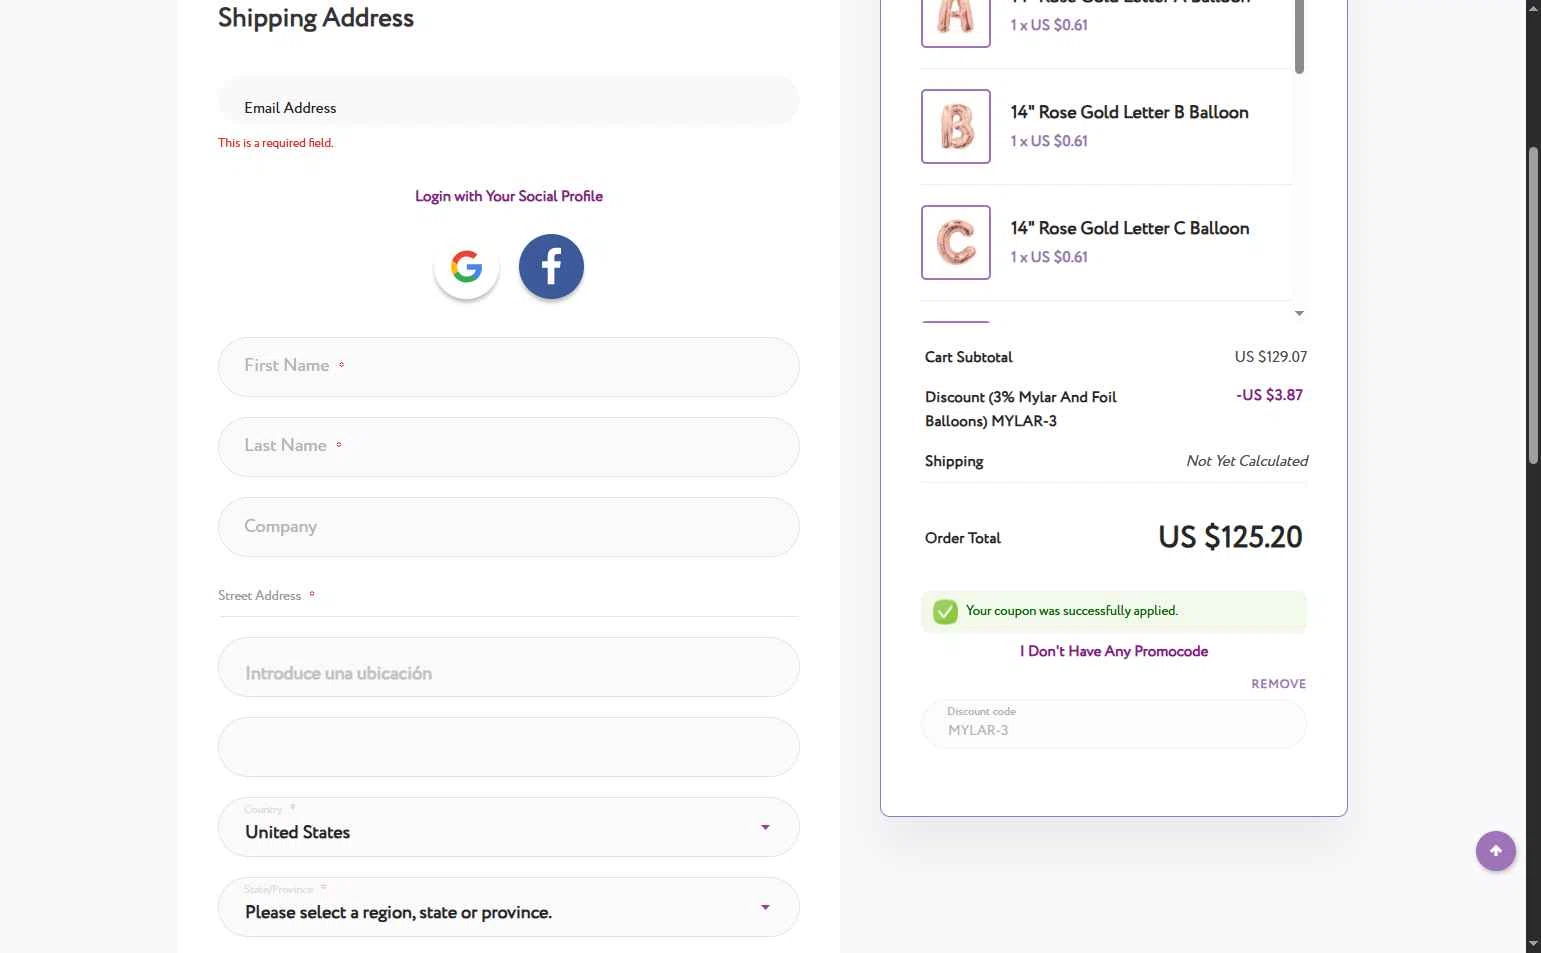The width and height of the screenshot is (1541, 953).
Task: Click the Shipping Address heading
Action: [316, 18]
